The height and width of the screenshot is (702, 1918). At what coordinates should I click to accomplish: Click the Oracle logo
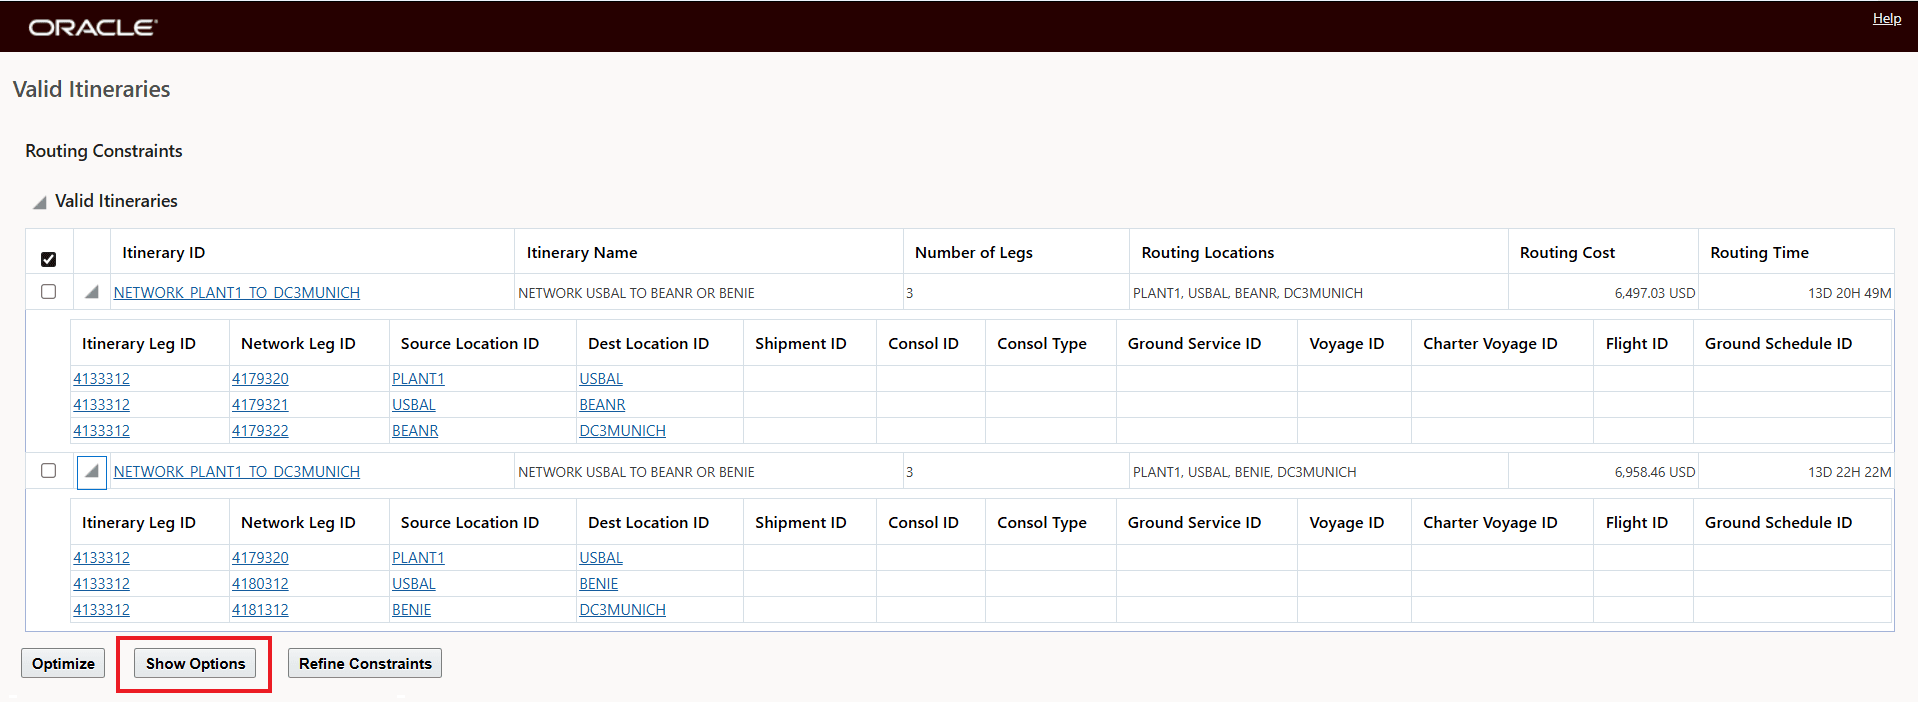pos(93,27)
